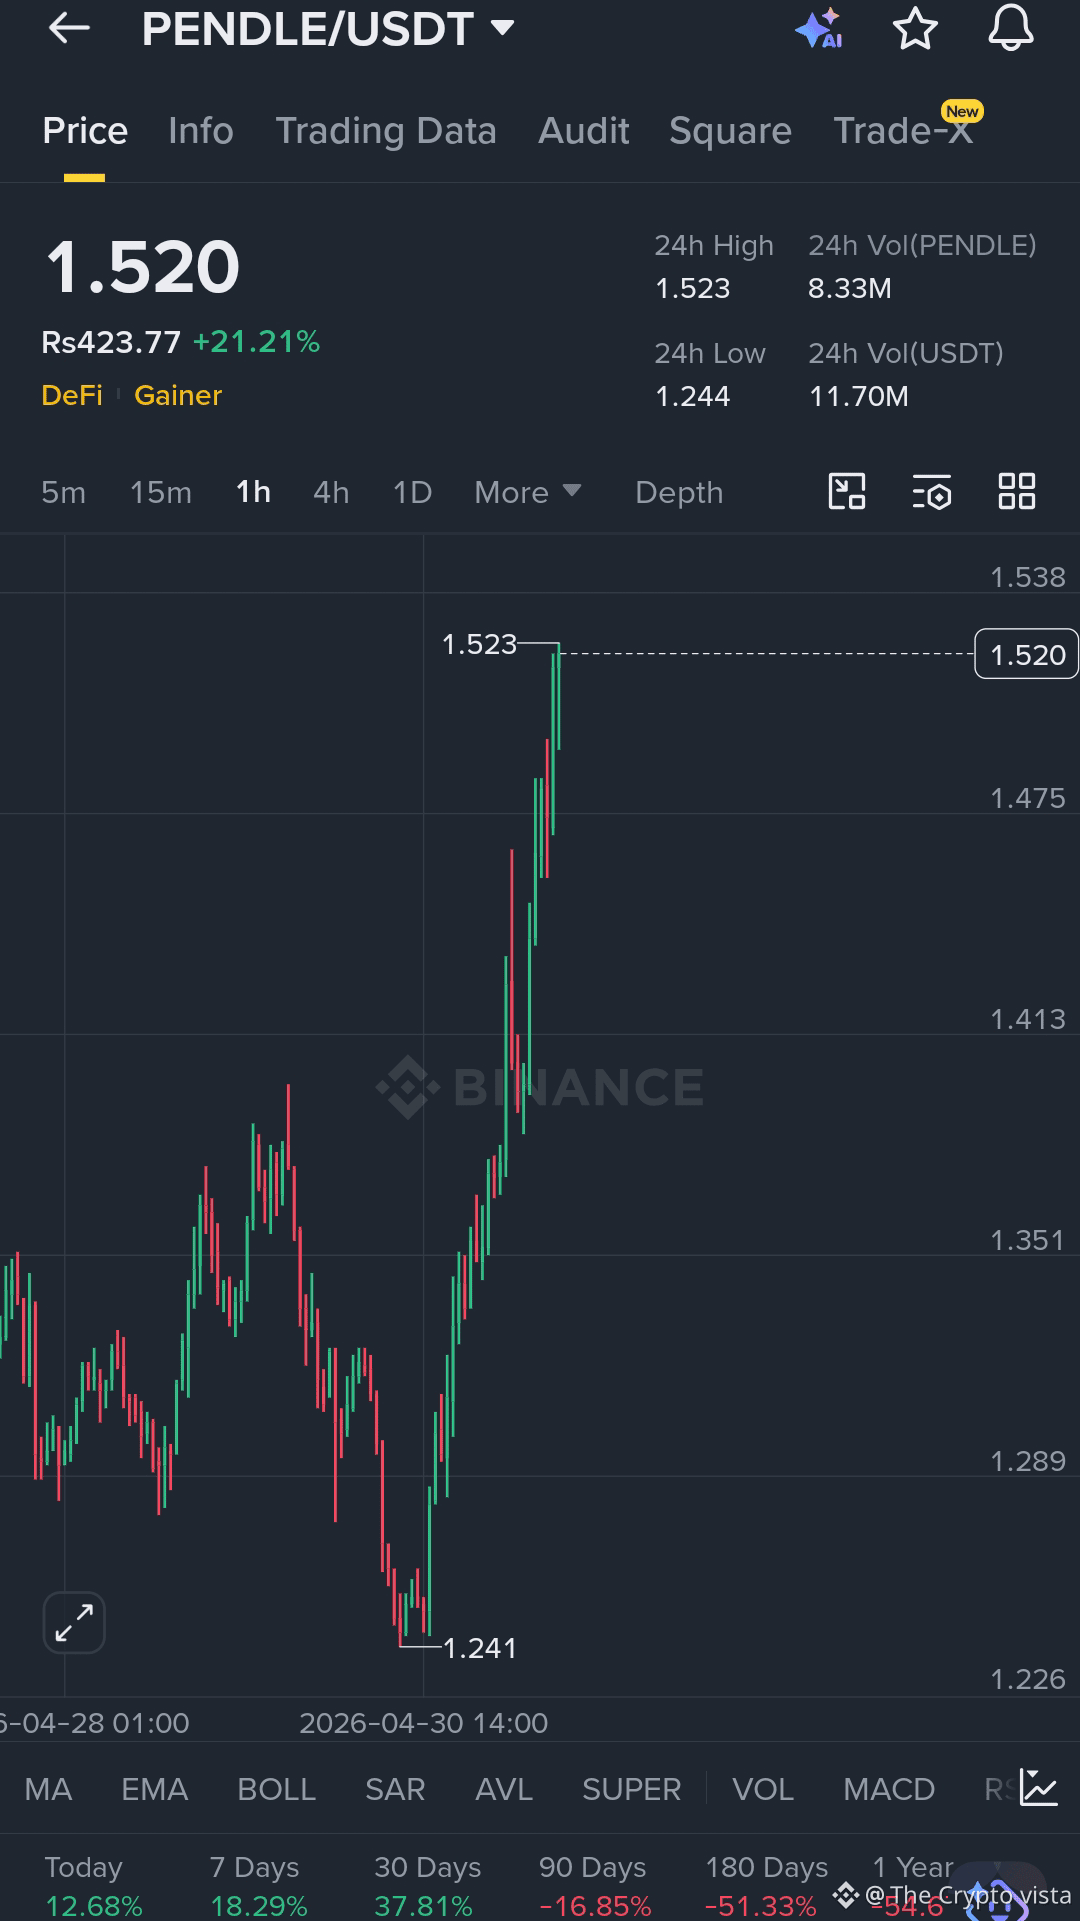Show the Depth chart
The height and width of the screenshot is (1921, 1080).
(679, 492)
